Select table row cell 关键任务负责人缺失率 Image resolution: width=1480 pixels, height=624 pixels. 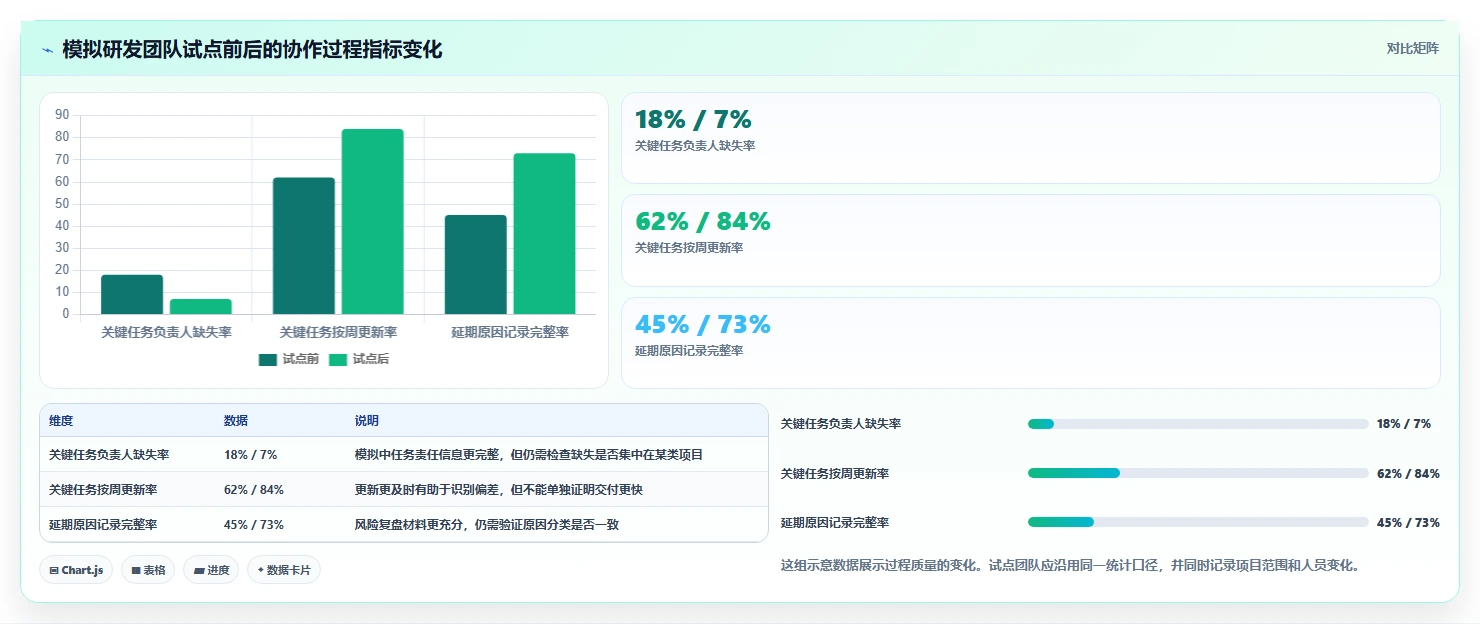109,455
